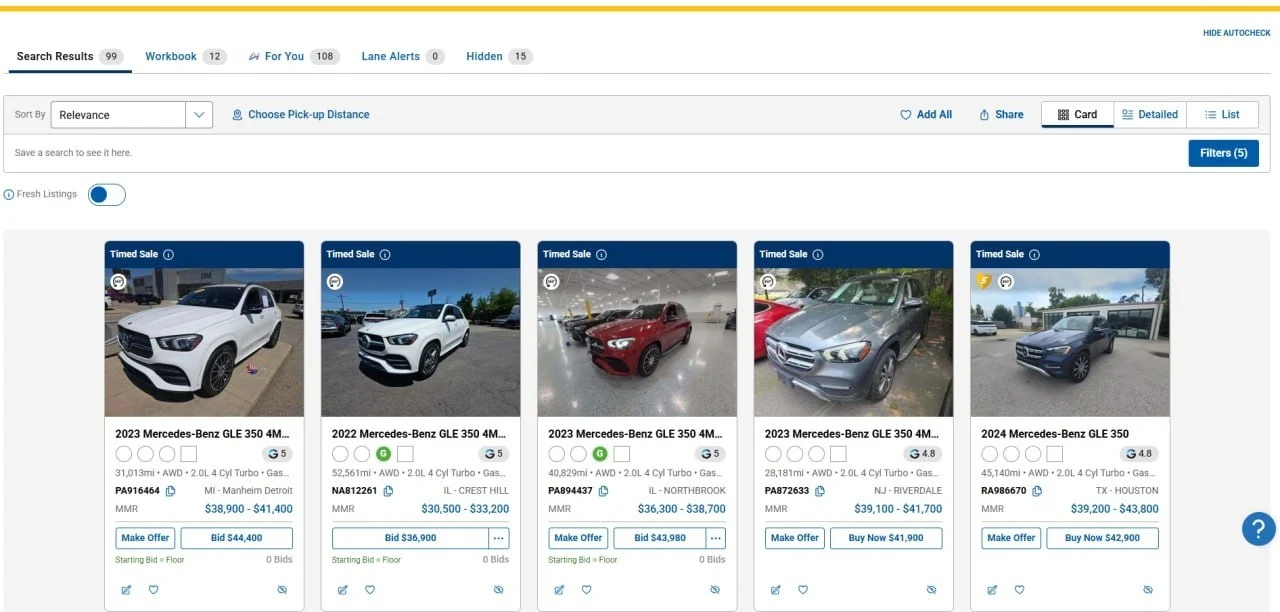Copy VIN code RA986670

[1037, 491]
